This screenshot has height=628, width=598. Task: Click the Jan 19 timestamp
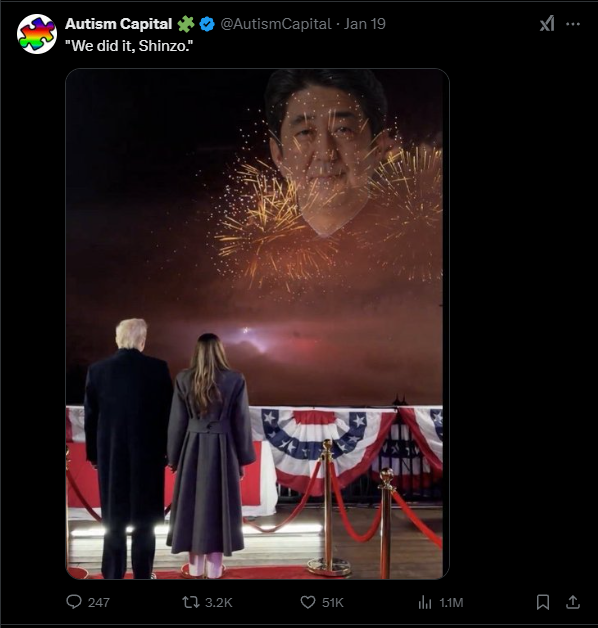click(364, 24)
